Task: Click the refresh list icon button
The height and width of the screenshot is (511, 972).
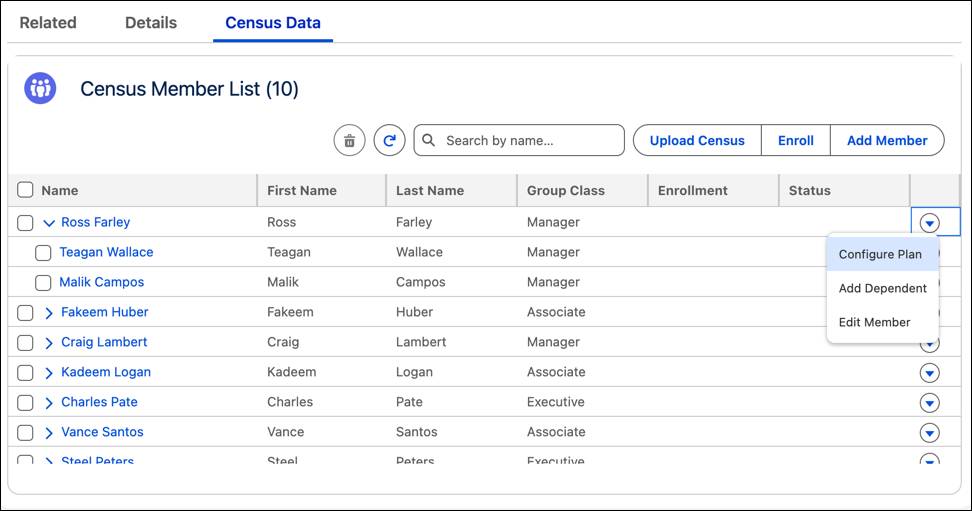Action: click(389, 141)
